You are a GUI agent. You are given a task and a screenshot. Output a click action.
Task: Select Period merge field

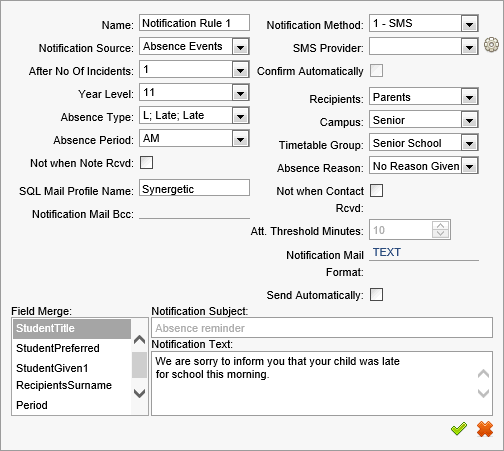[x=72, y=405]
